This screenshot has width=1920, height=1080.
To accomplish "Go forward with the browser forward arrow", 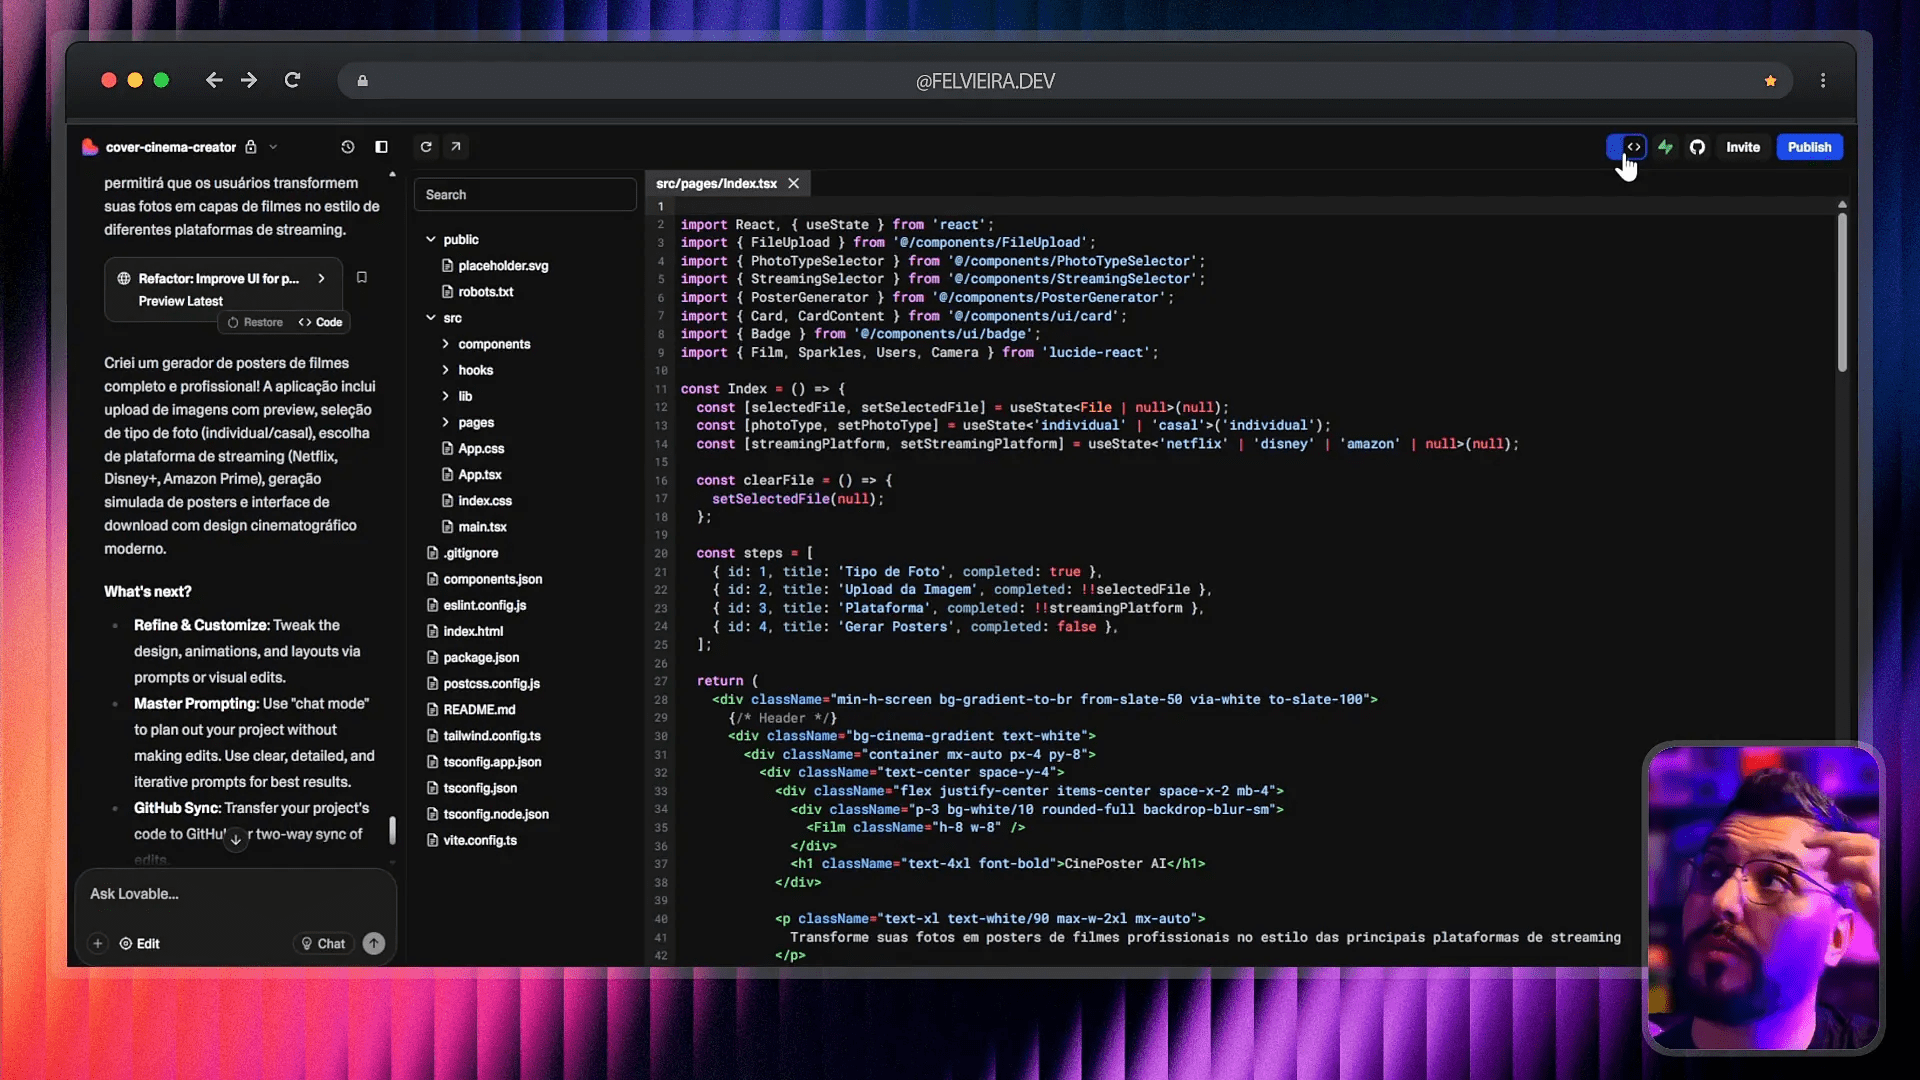I will [x=249, y=80].
